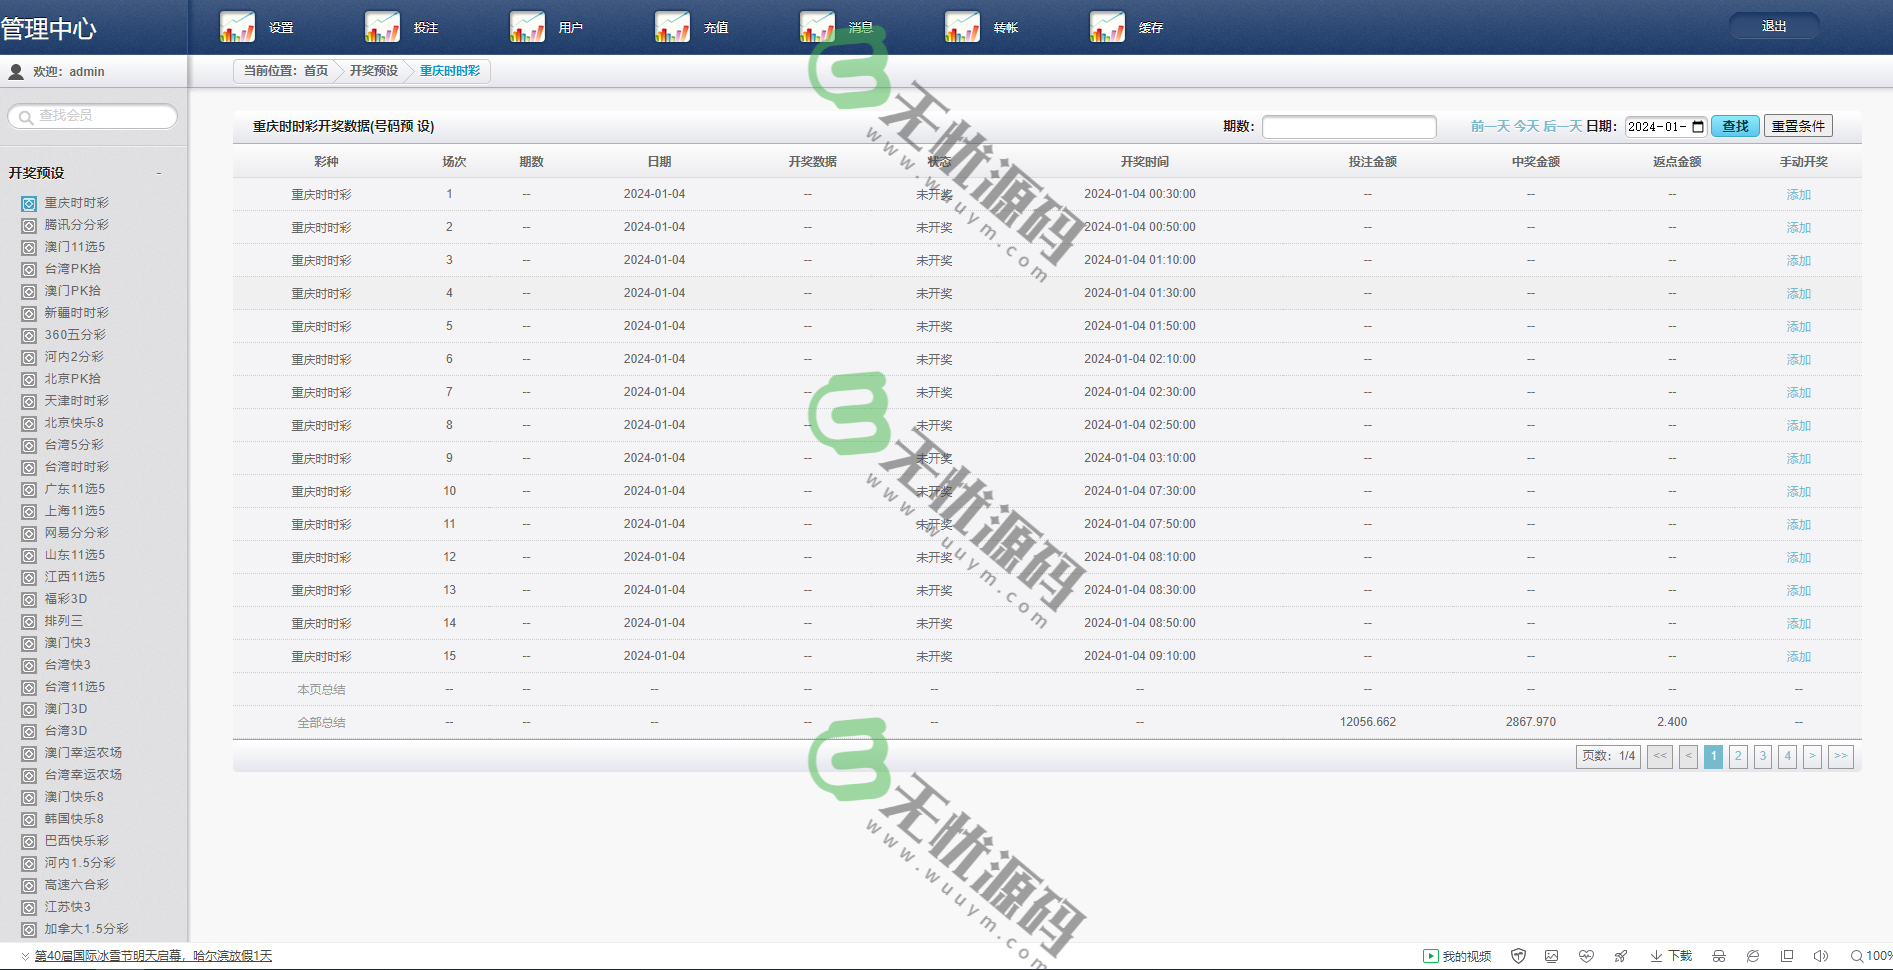This screenshot has height=970, width=1893.
Task: Click the heart health-check icon in status bar
Action: (1586, 956)
